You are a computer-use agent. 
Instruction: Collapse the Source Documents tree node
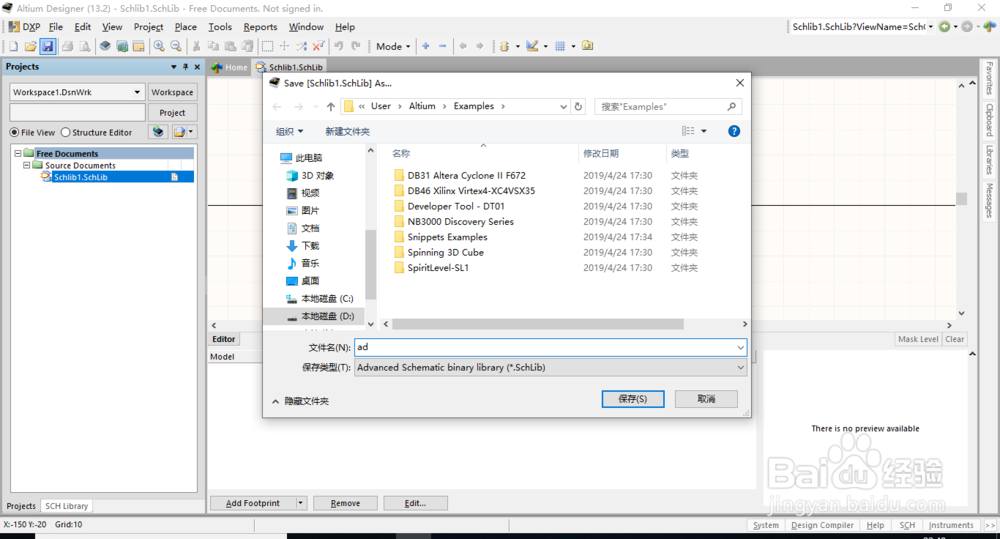tap(27, 165)
